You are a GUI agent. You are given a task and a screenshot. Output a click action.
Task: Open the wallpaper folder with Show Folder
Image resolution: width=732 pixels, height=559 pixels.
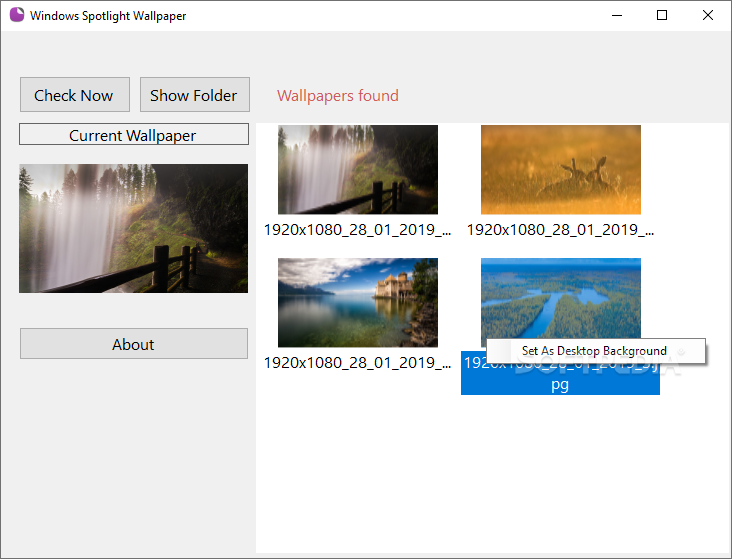click(195, 95)
